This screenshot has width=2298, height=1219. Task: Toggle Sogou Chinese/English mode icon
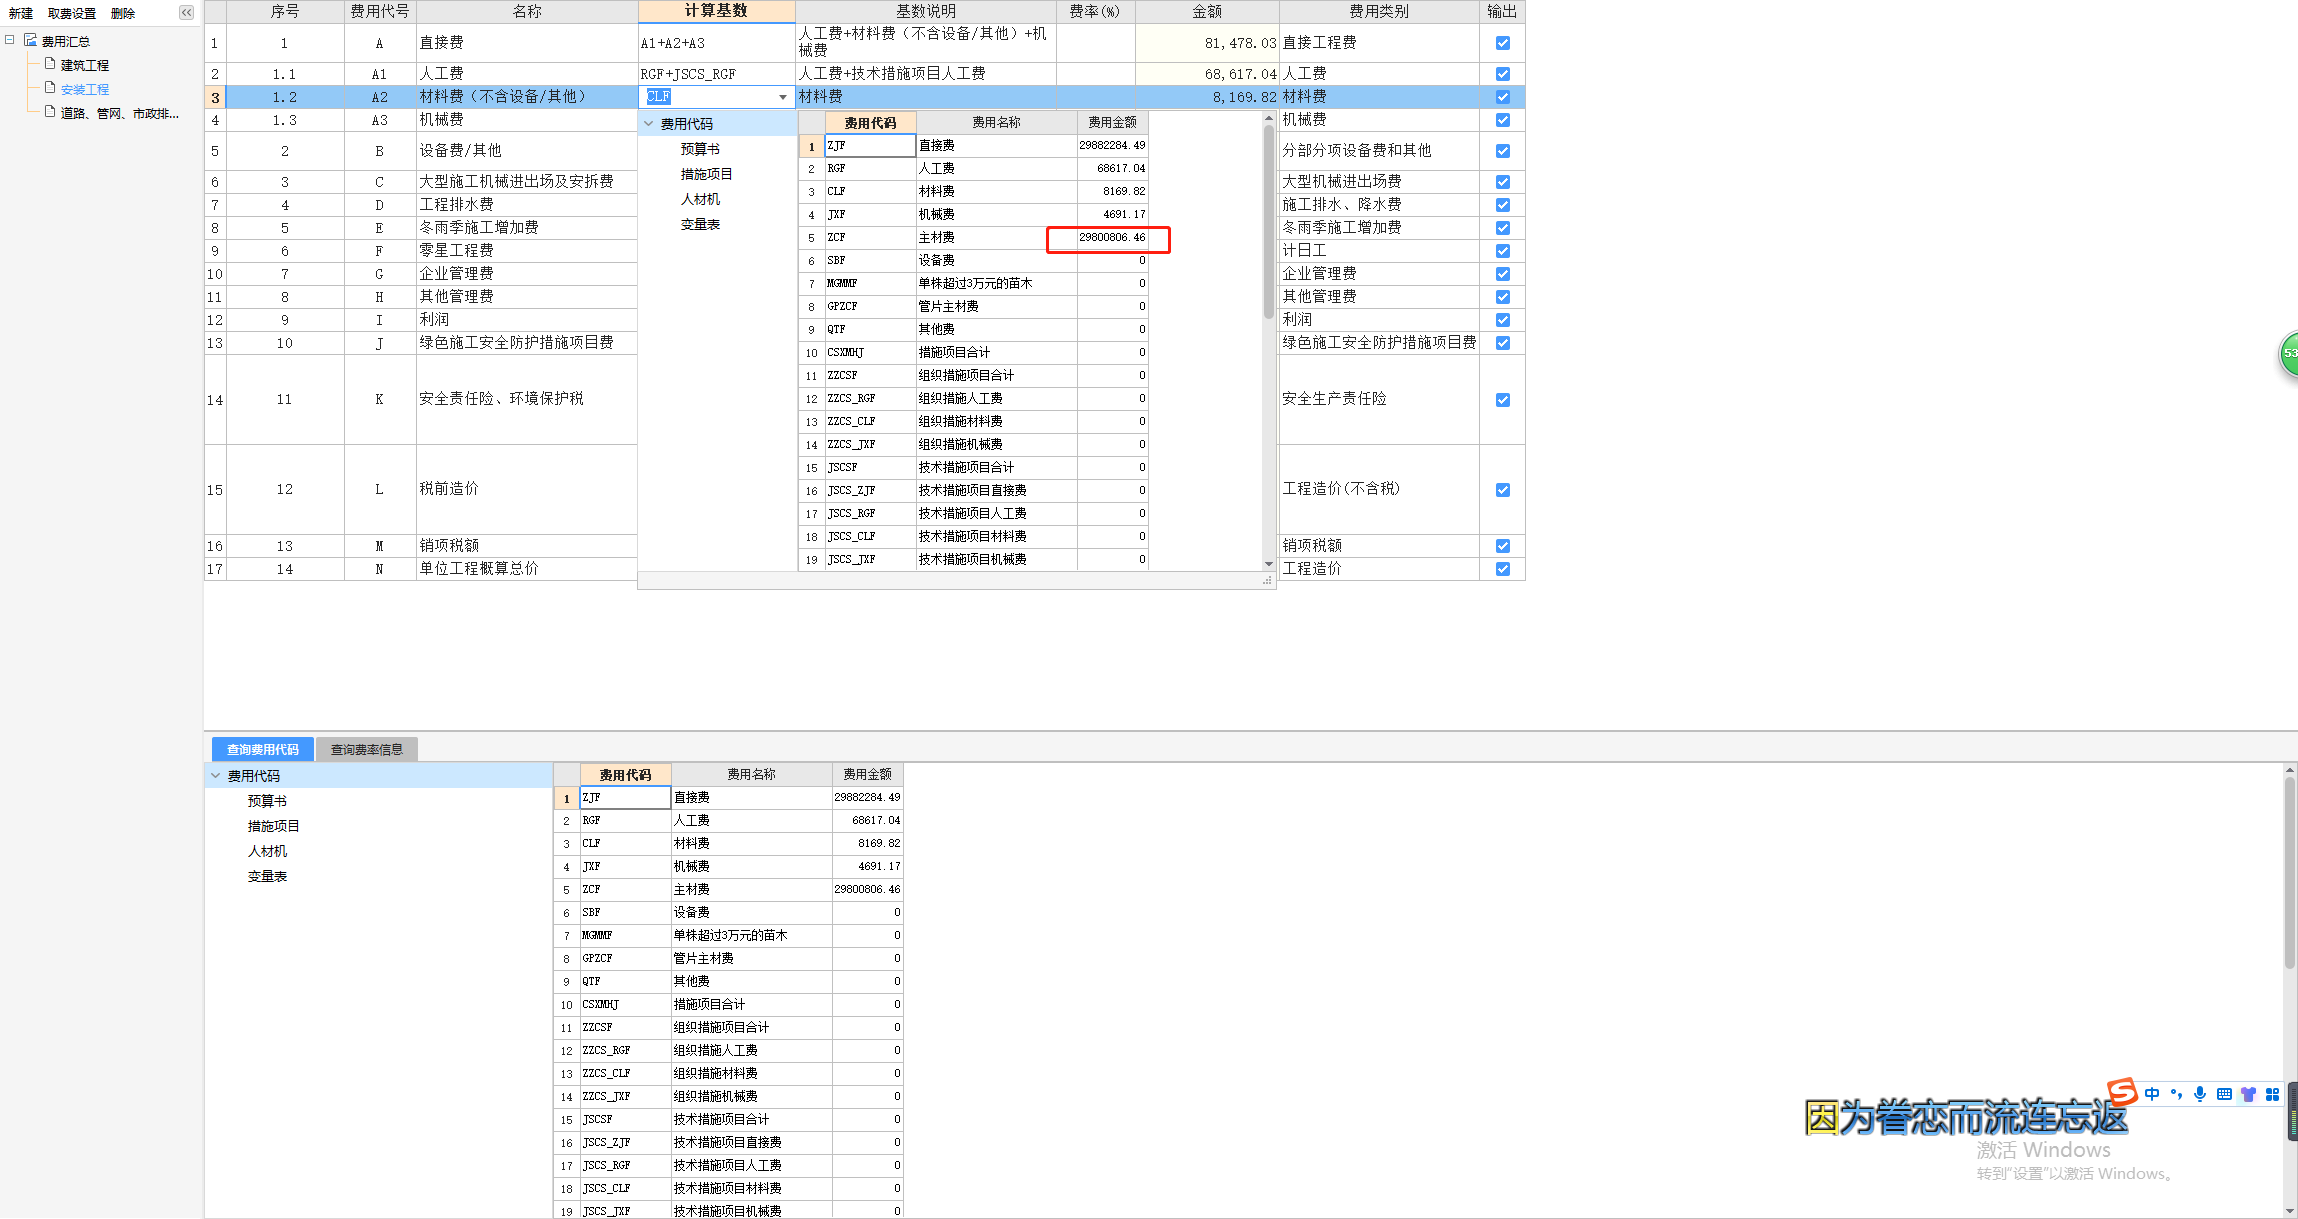point(2152,1094)
